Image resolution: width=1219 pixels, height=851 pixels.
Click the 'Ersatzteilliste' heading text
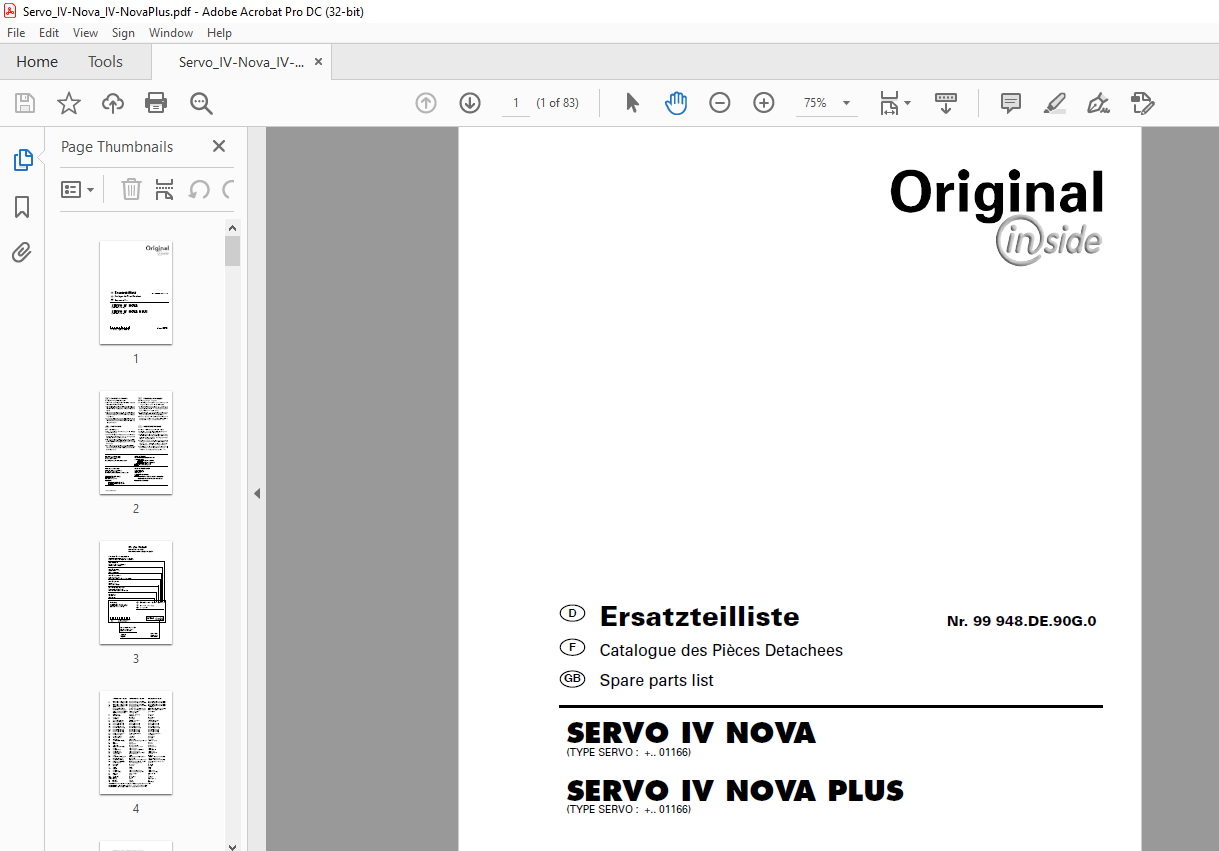pos(699,616)
